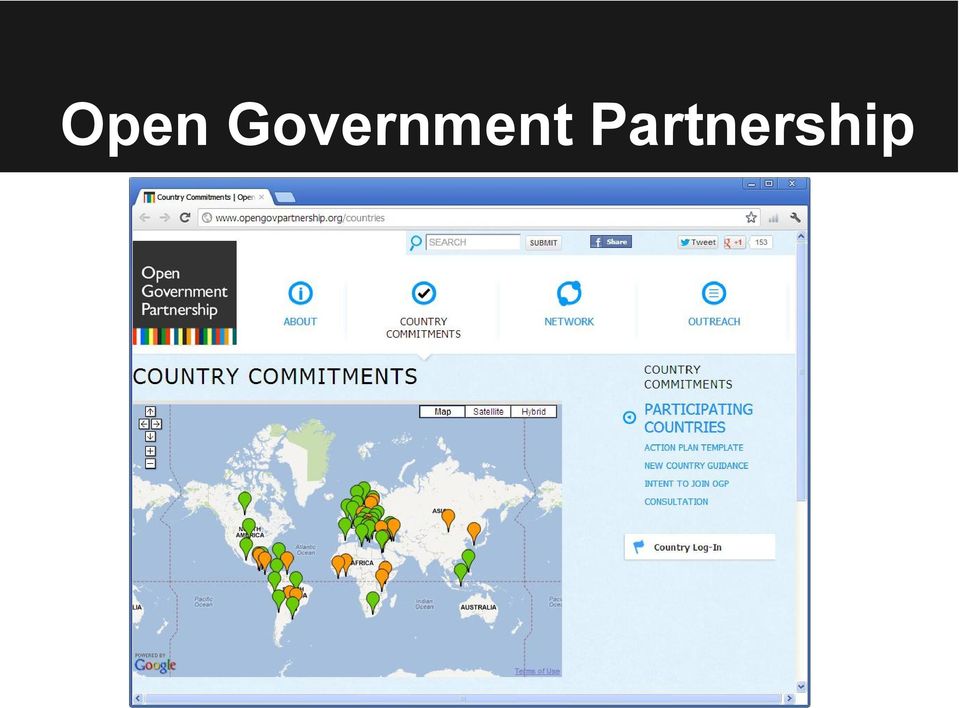Click the Country Commitments checkmark icon
This screenshot has width=960, height=708.
pyautogui.click(x=424, y=293)
